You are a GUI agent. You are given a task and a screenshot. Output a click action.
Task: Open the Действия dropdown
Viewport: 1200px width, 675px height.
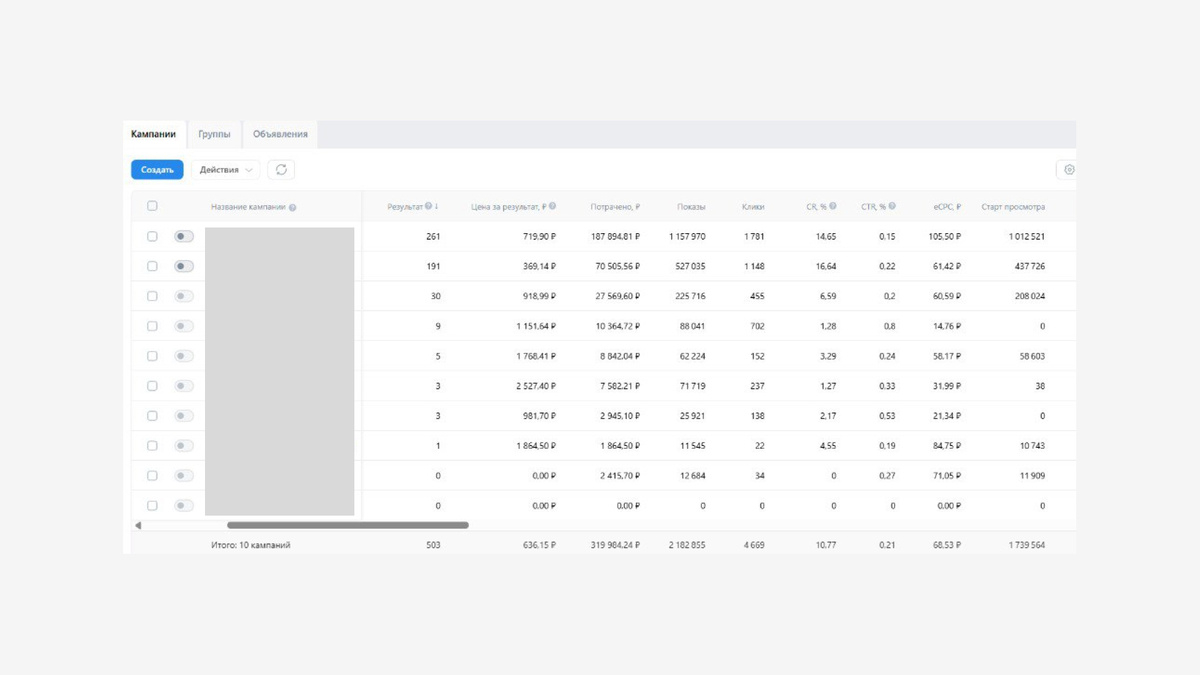pos(225,170)
